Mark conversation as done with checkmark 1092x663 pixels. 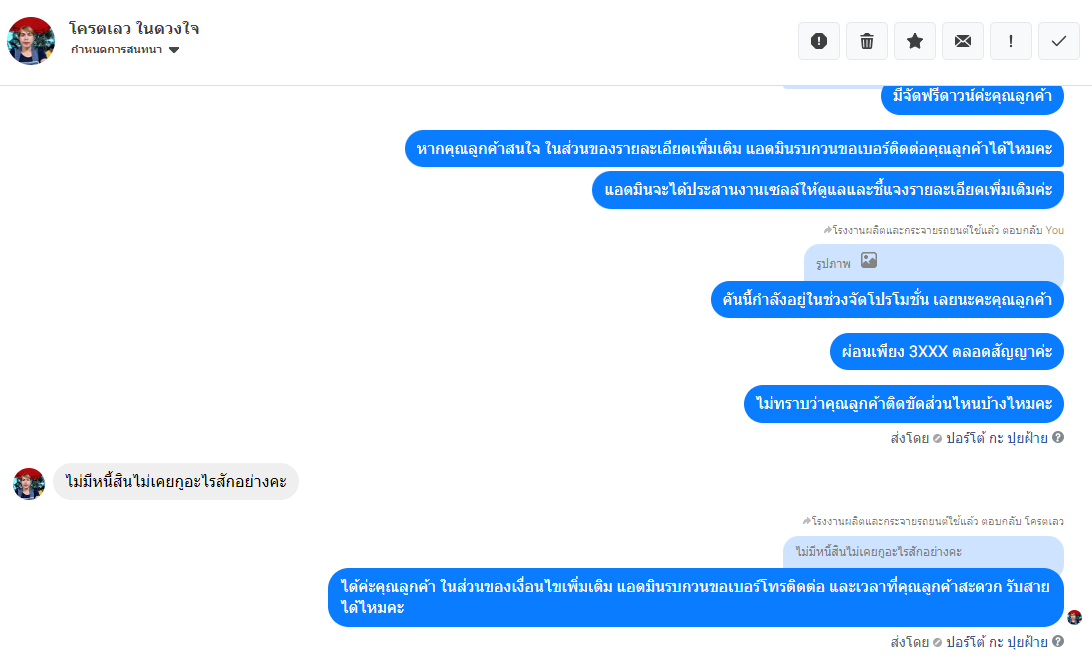pos(1059,41)
